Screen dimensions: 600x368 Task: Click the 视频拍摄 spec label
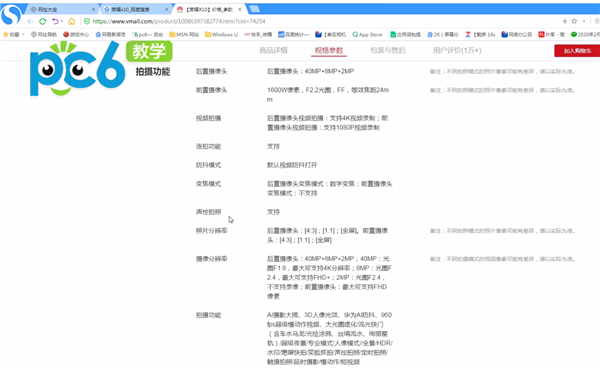[208, 118]
